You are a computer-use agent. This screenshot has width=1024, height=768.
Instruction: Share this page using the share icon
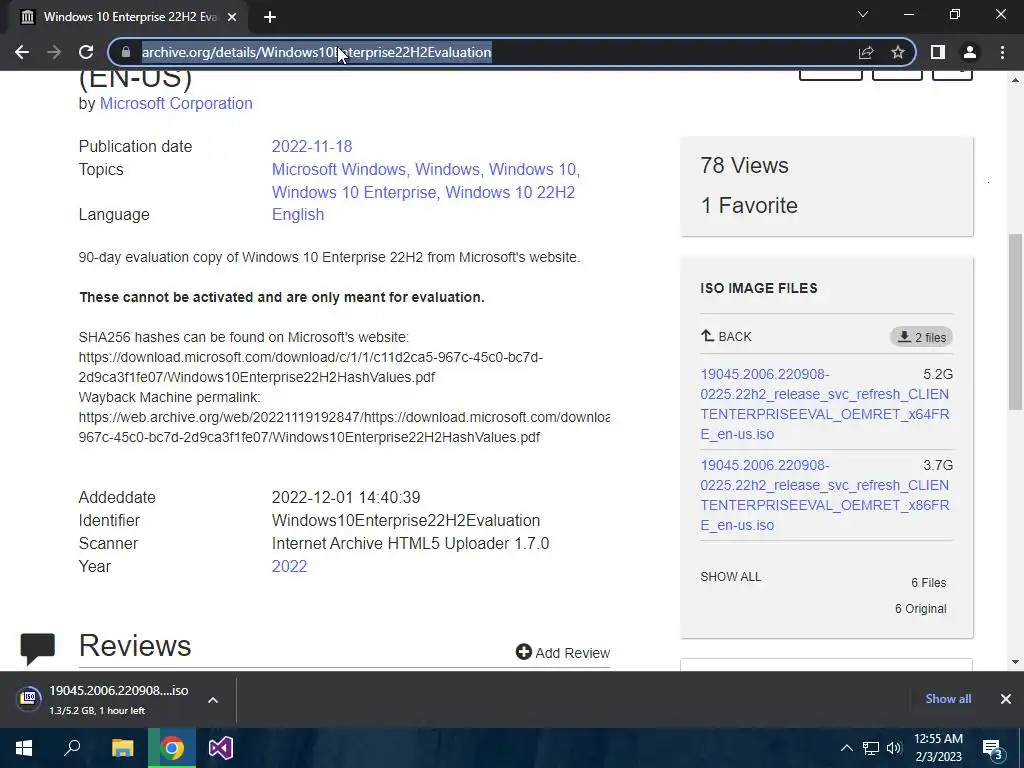pos(866,52)
